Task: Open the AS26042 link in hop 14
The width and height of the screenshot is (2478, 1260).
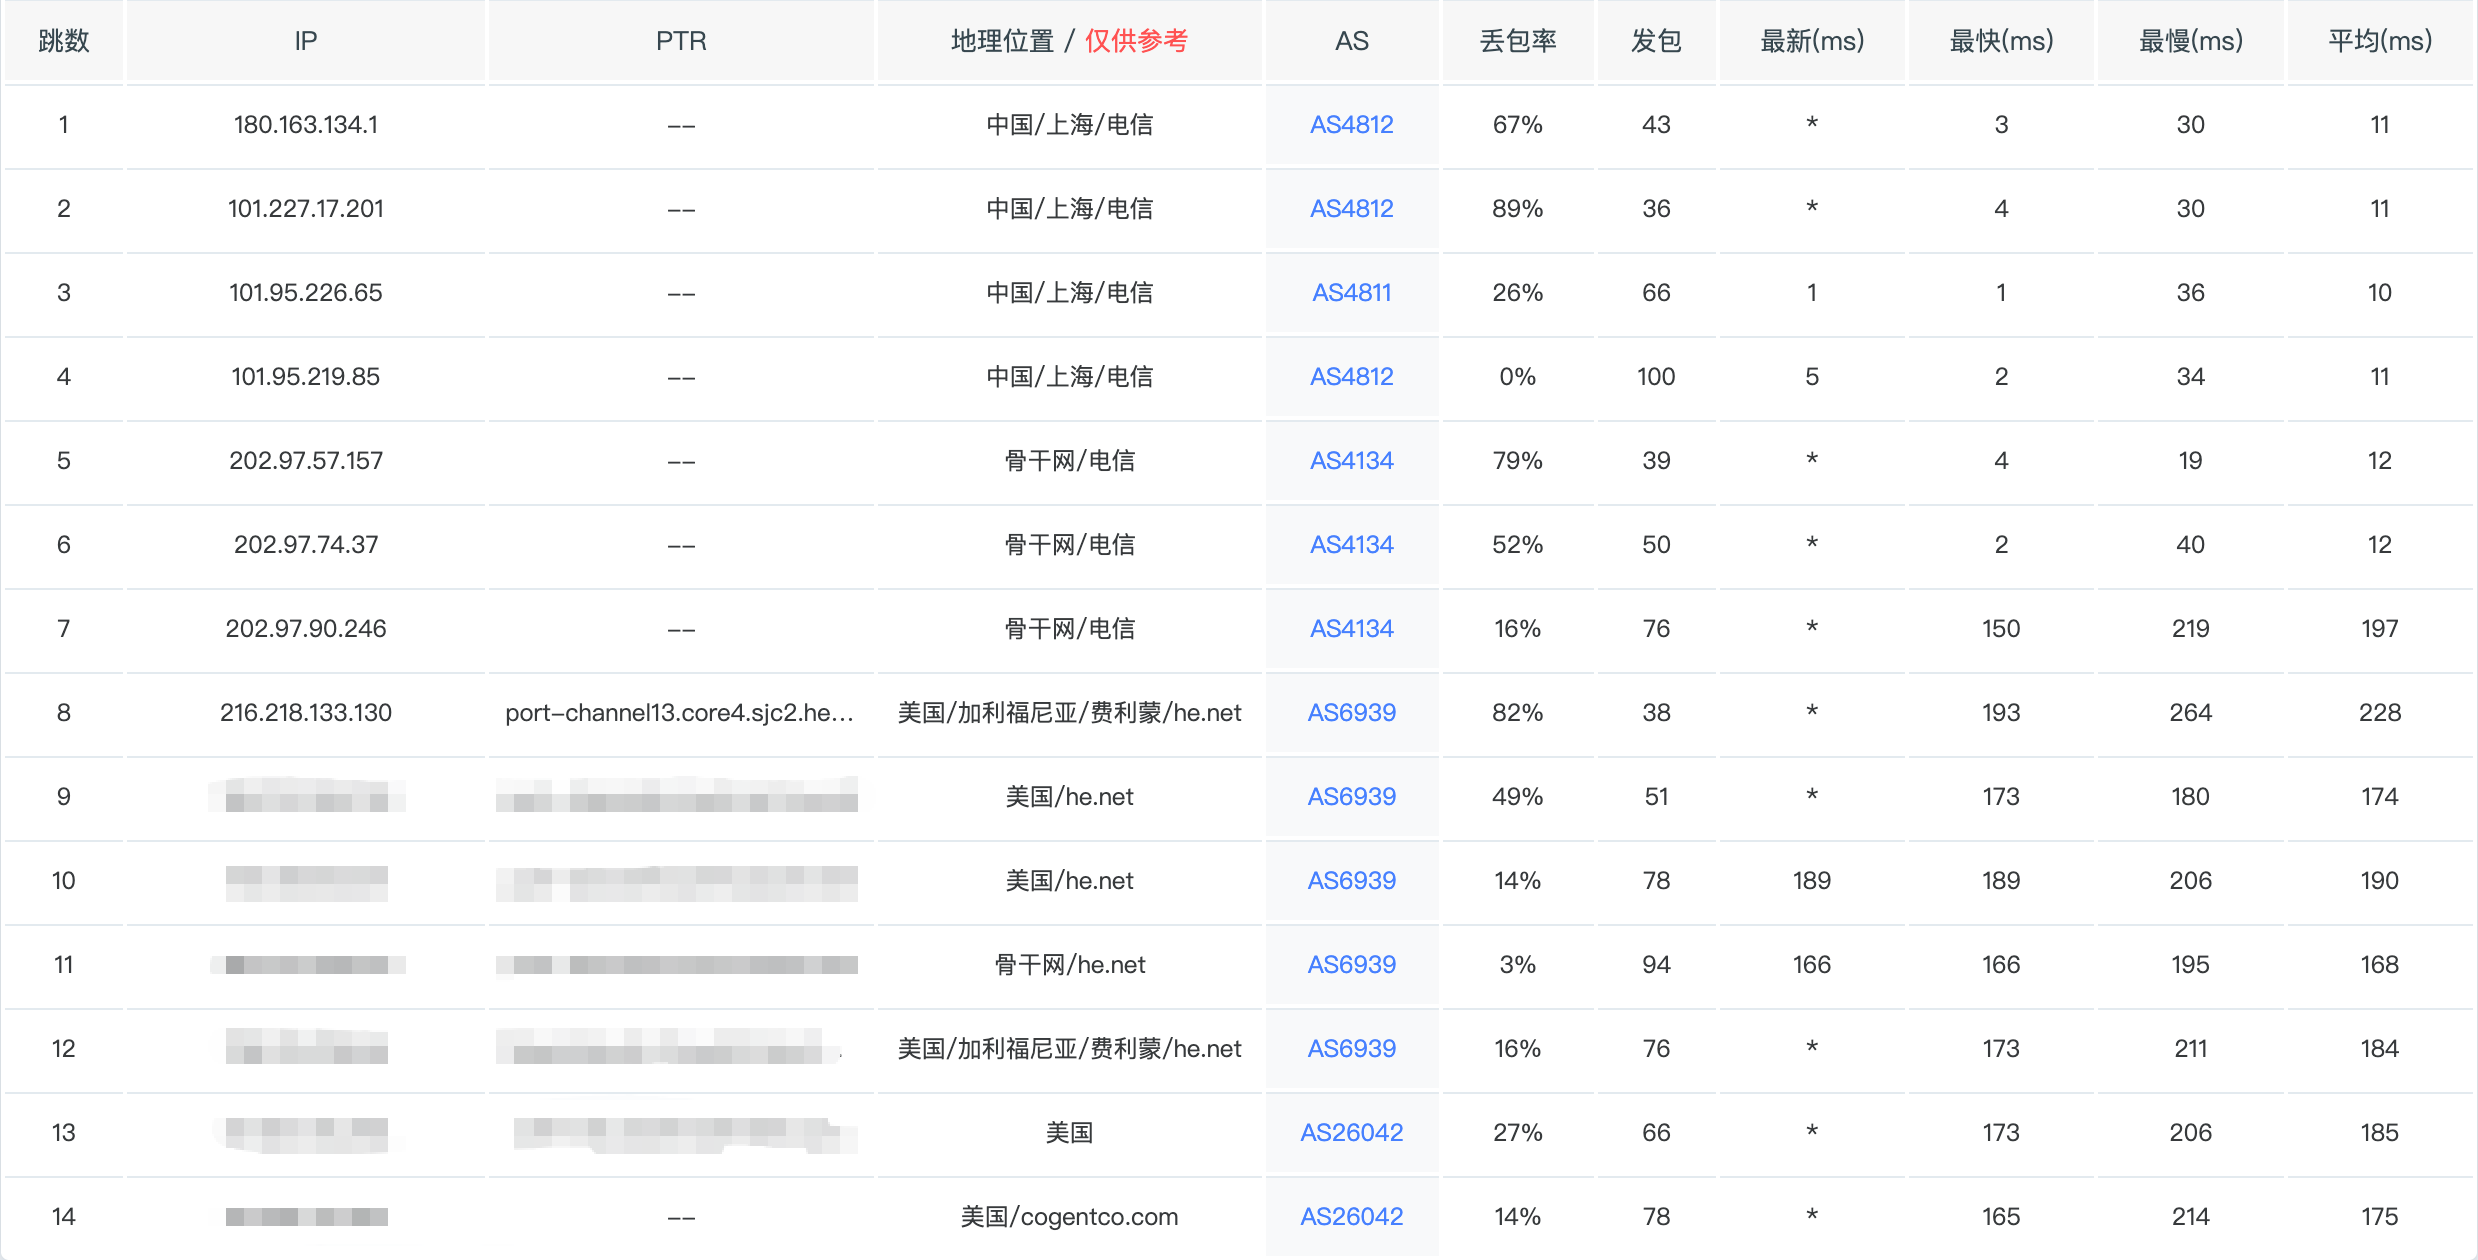Action: [1351, 1217]
